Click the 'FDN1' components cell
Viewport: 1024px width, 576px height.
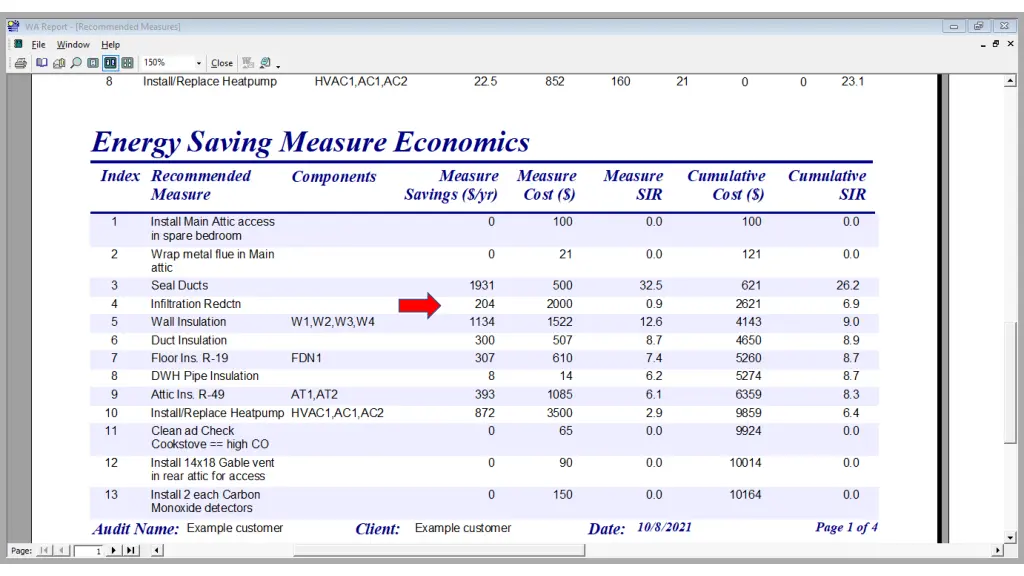(x=306, y=358)
